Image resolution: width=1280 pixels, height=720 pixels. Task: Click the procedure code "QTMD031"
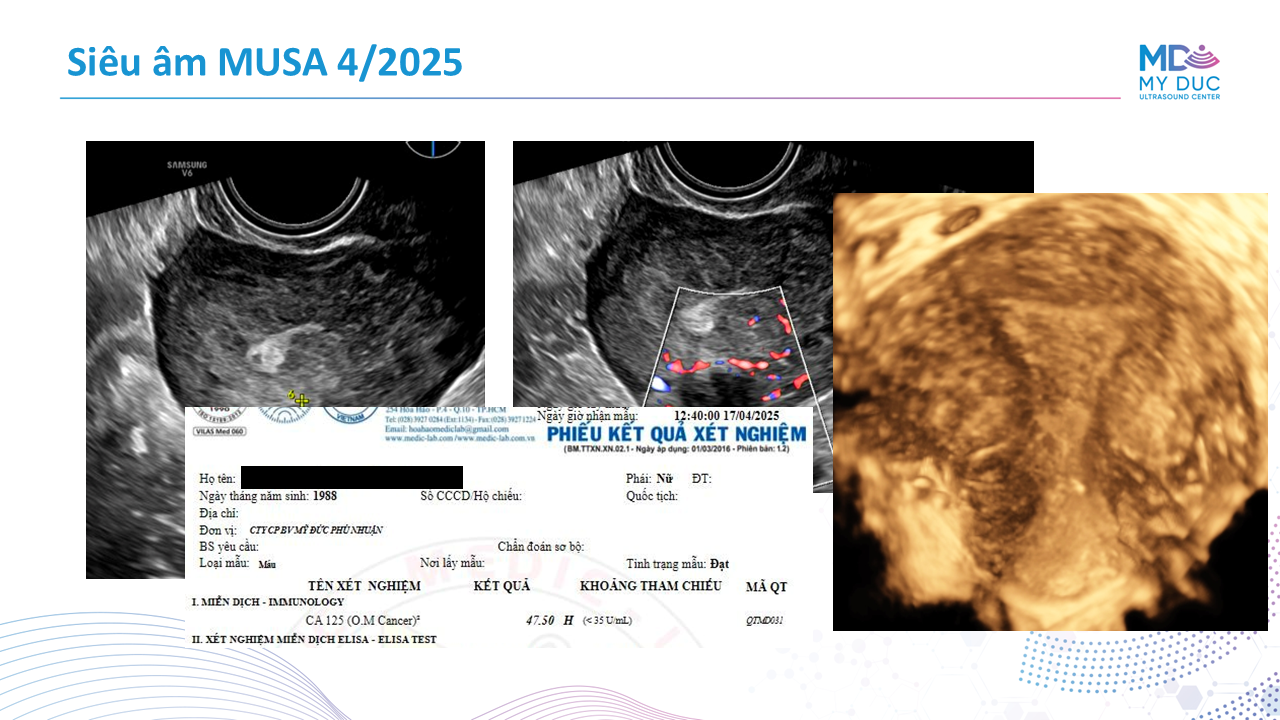click(764, 621)
